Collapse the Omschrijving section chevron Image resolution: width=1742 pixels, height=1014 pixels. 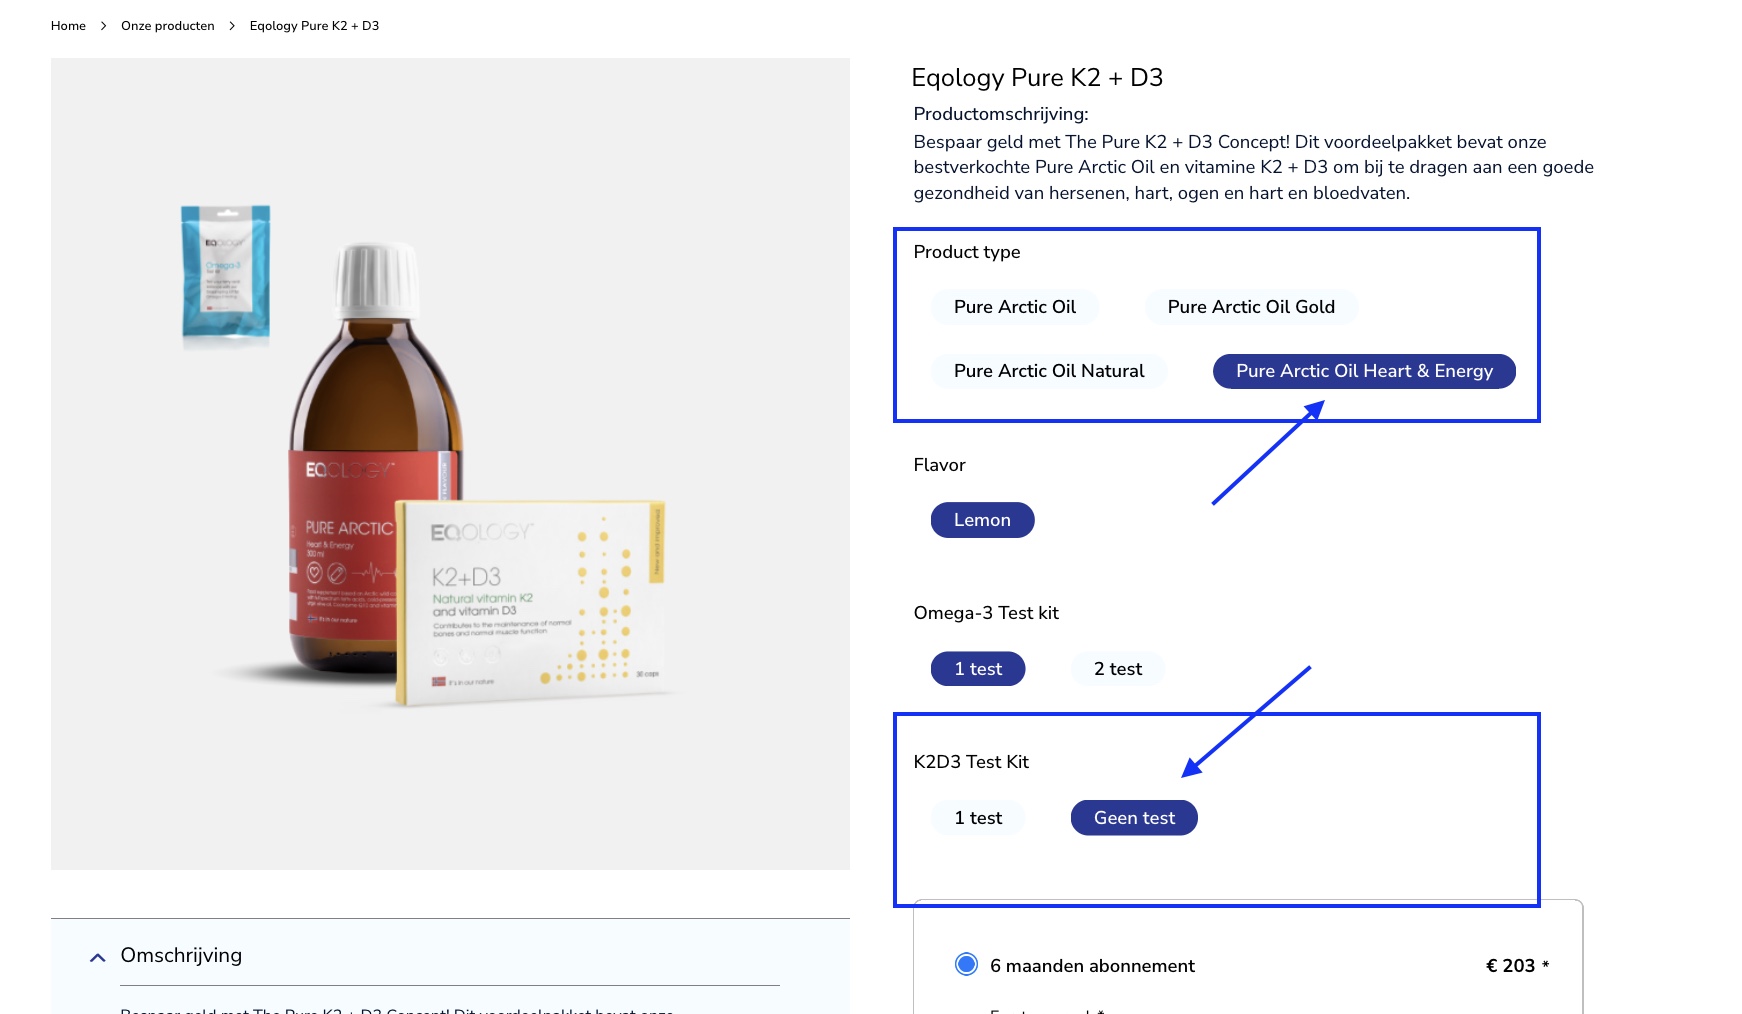pos(97,957)
